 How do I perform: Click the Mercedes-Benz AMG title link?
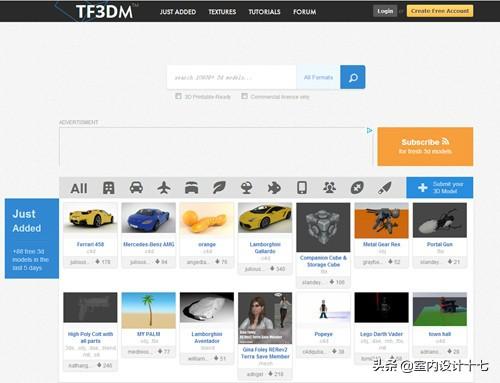pos(149,244)
